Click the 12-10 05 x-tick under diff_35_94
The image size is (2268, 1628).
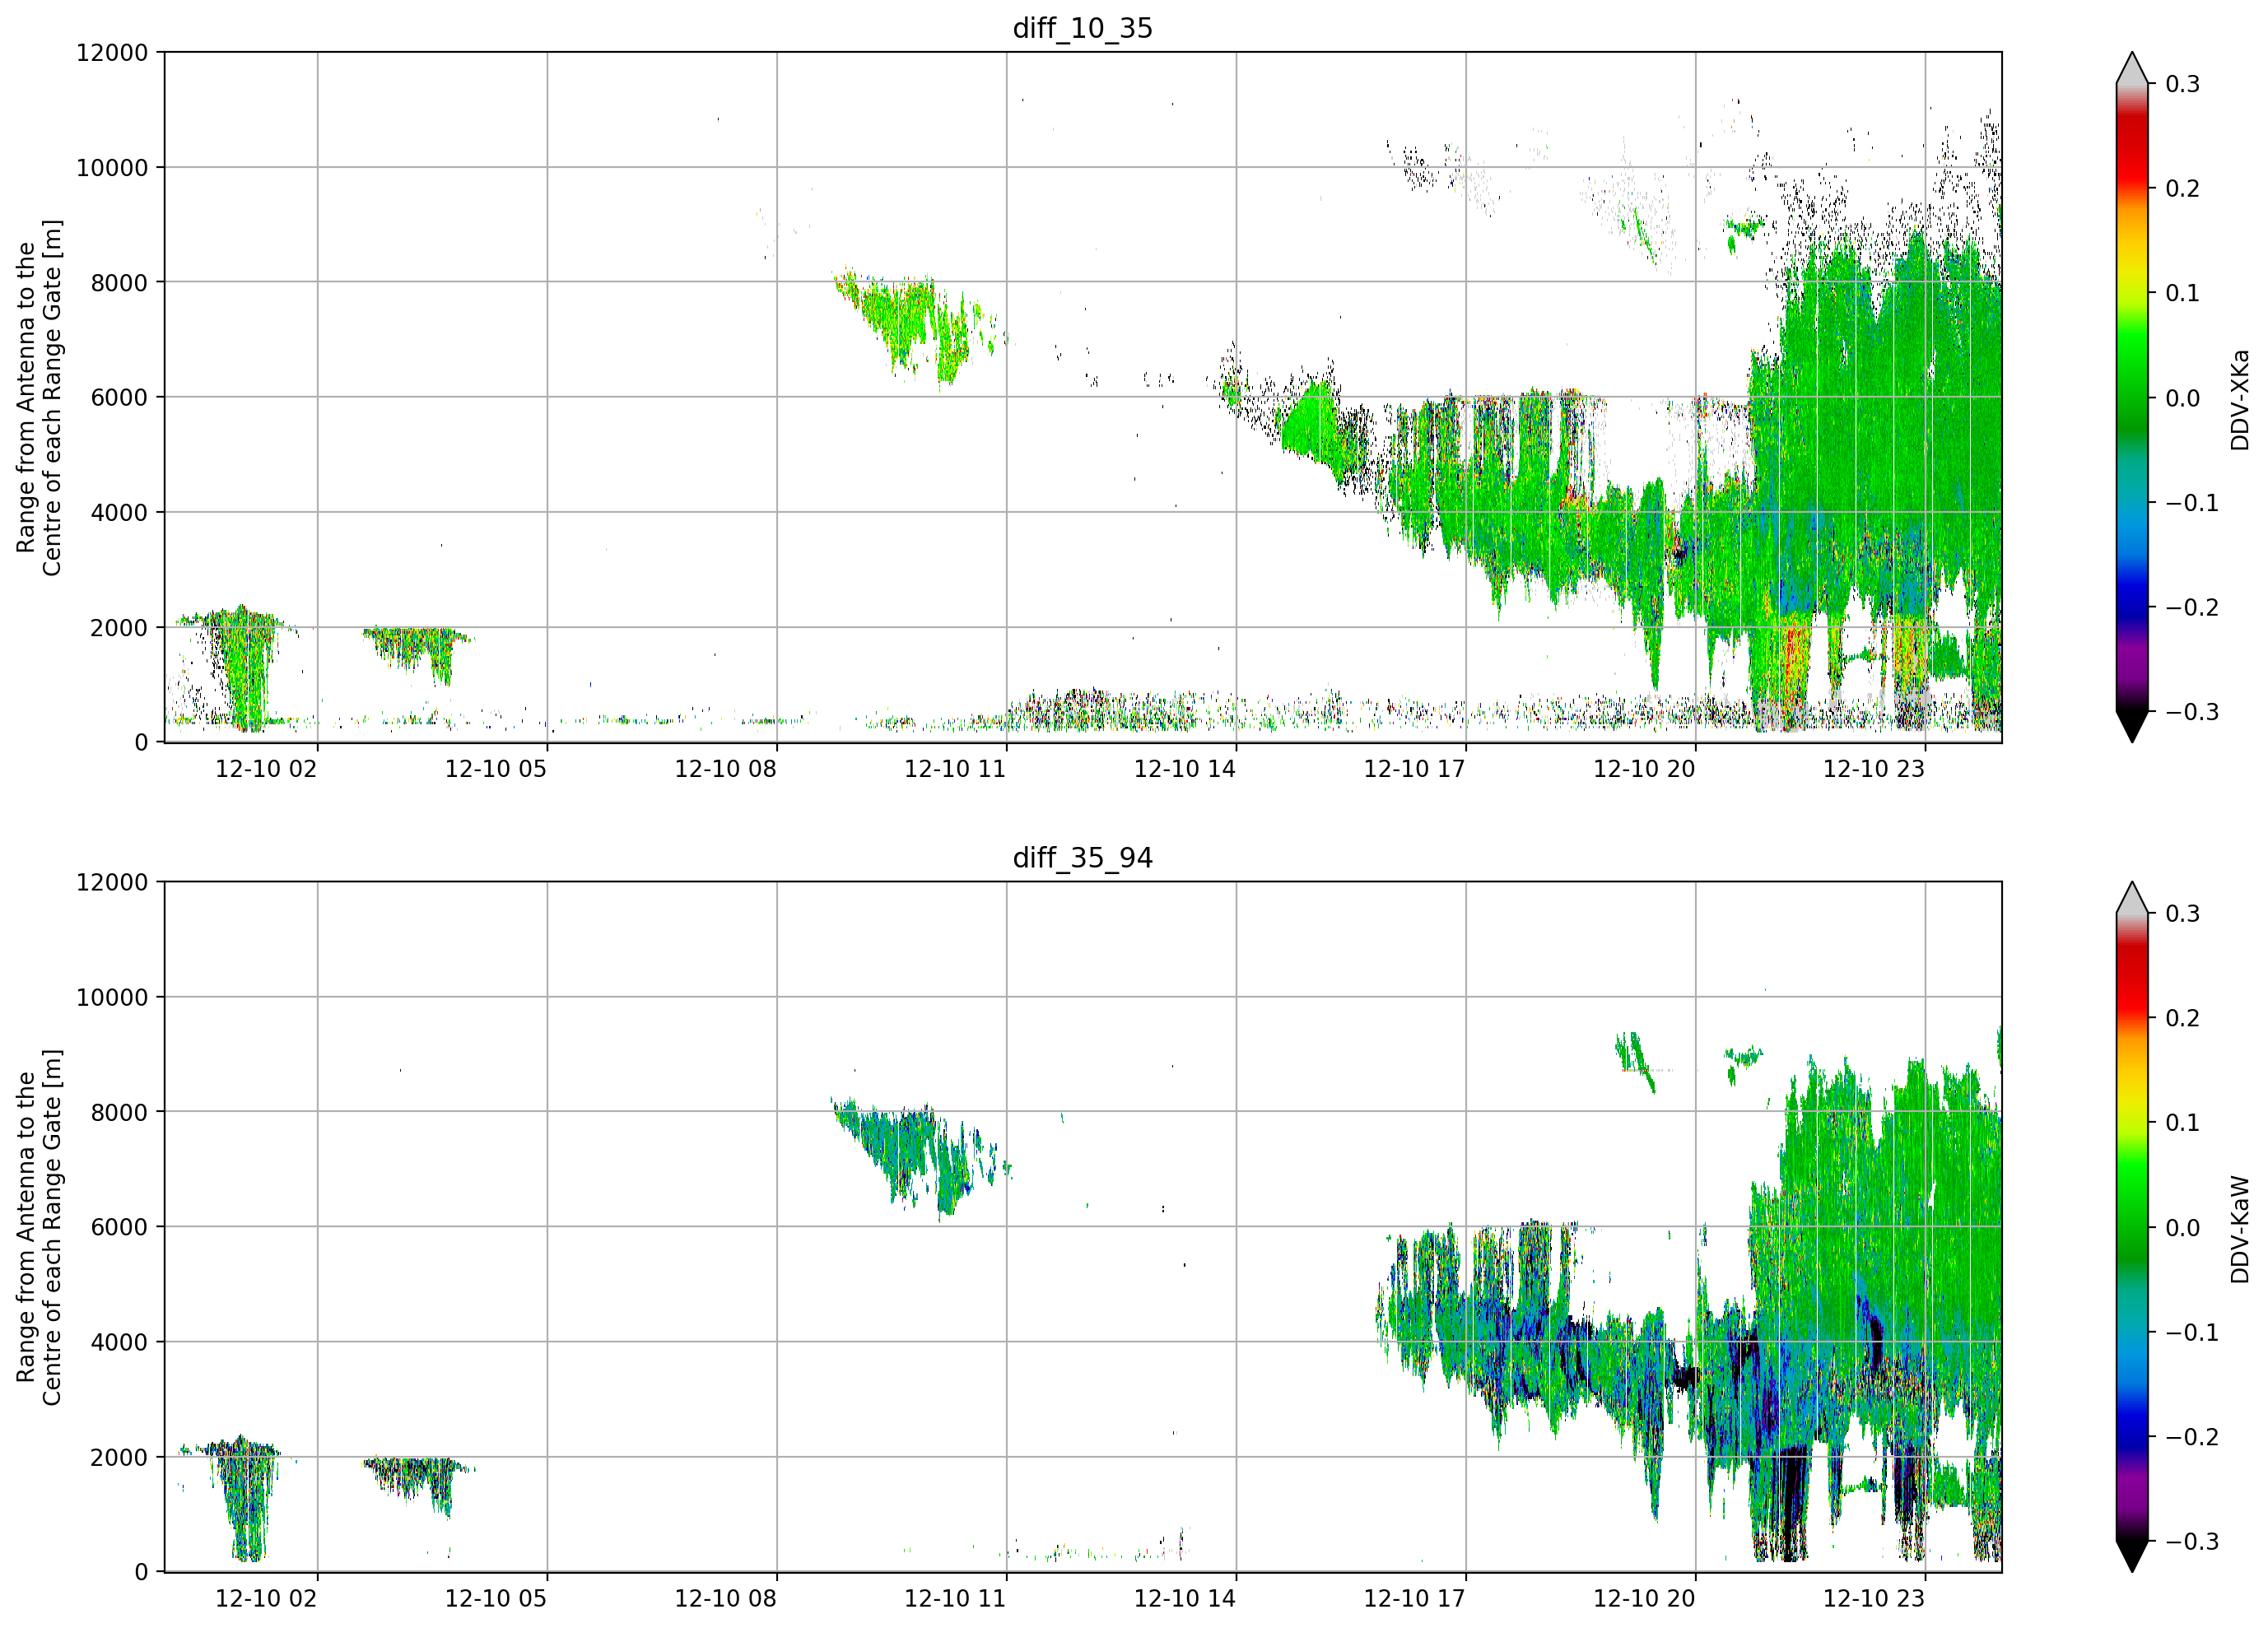click(496, 1598)
